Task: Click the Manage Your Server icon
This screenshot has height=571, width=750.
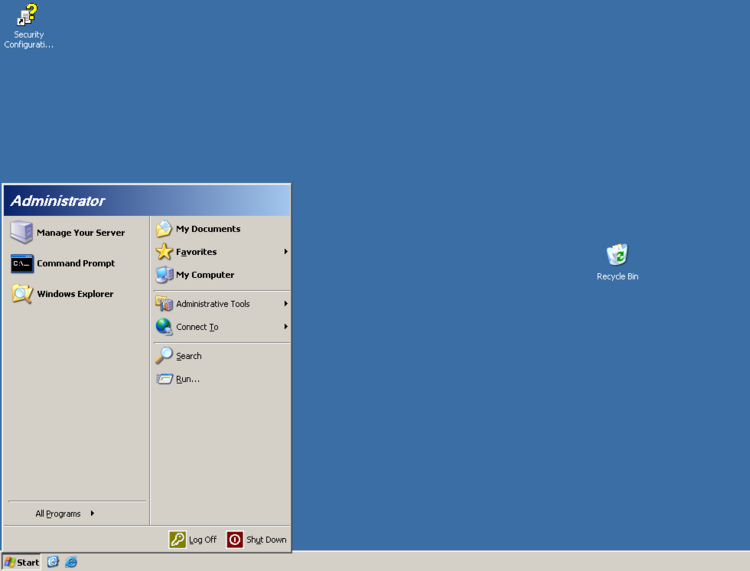Action: (22, 232)
